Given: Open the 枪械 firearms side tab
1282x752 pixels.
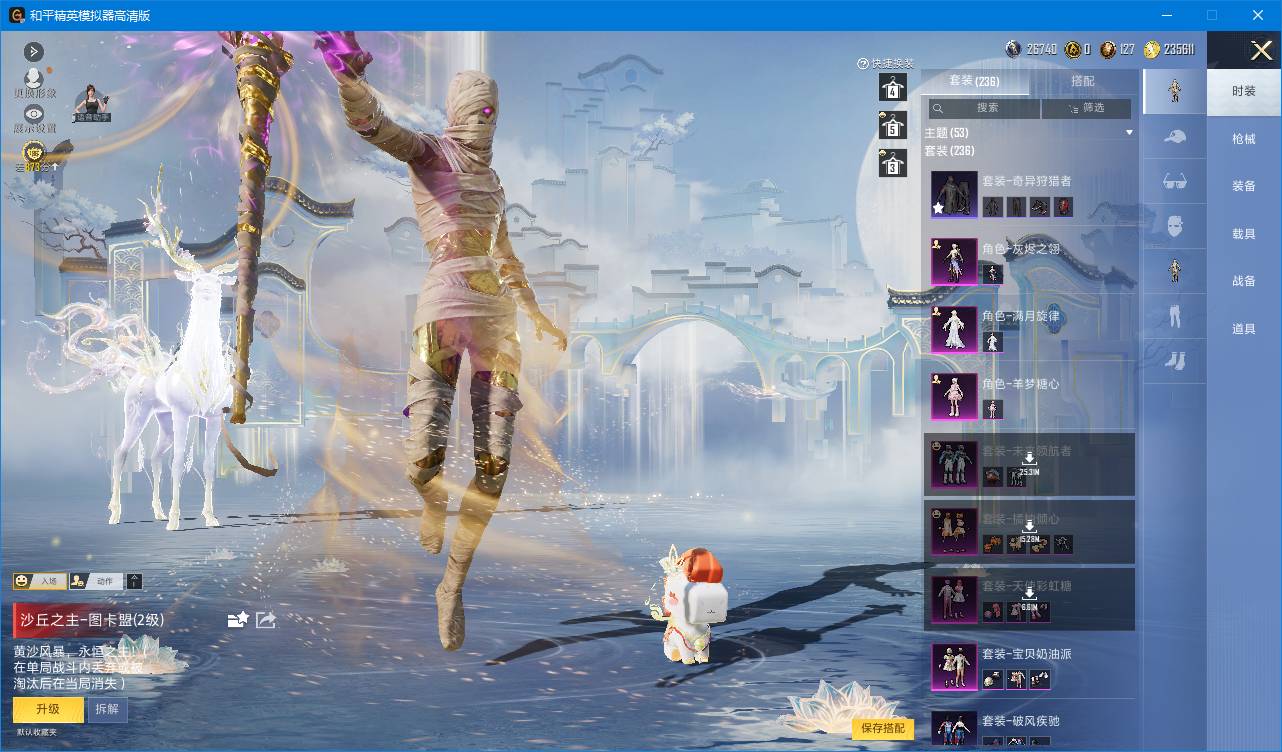Looking at the screenshot, I should coord(1244,139).
